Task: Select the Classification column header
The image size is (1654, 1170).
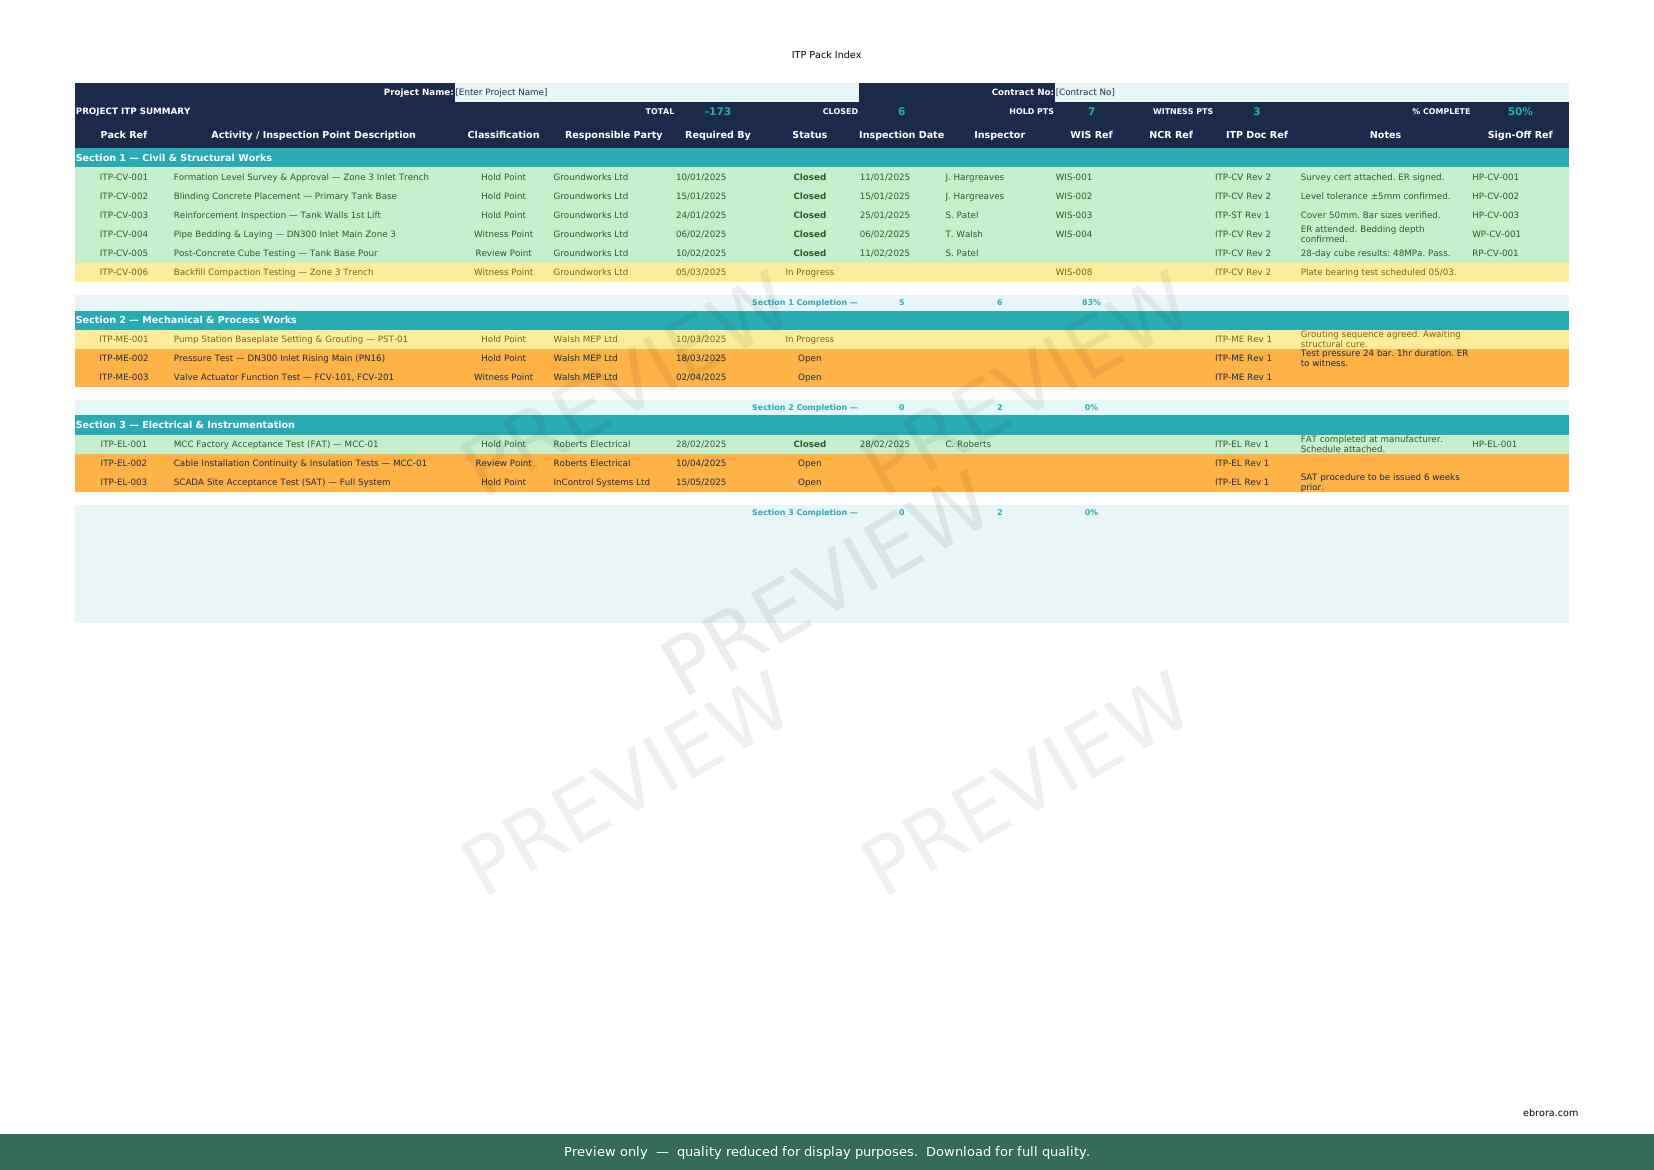Action: click(503, 135)
